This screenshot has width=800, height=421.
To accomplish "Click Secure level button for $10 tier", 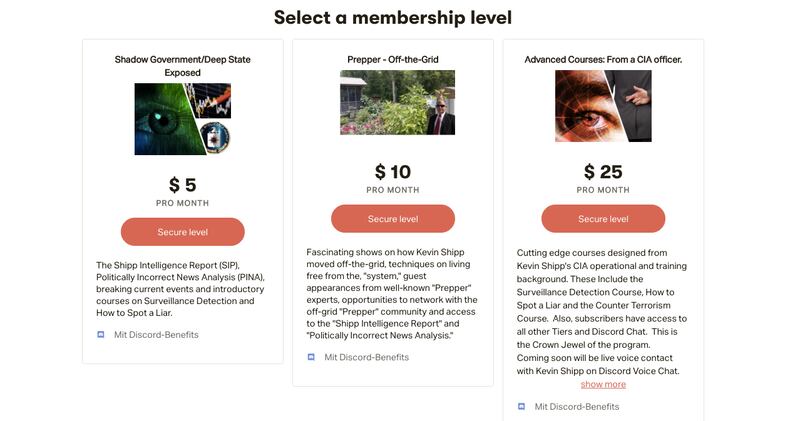I will click(393, 219).
